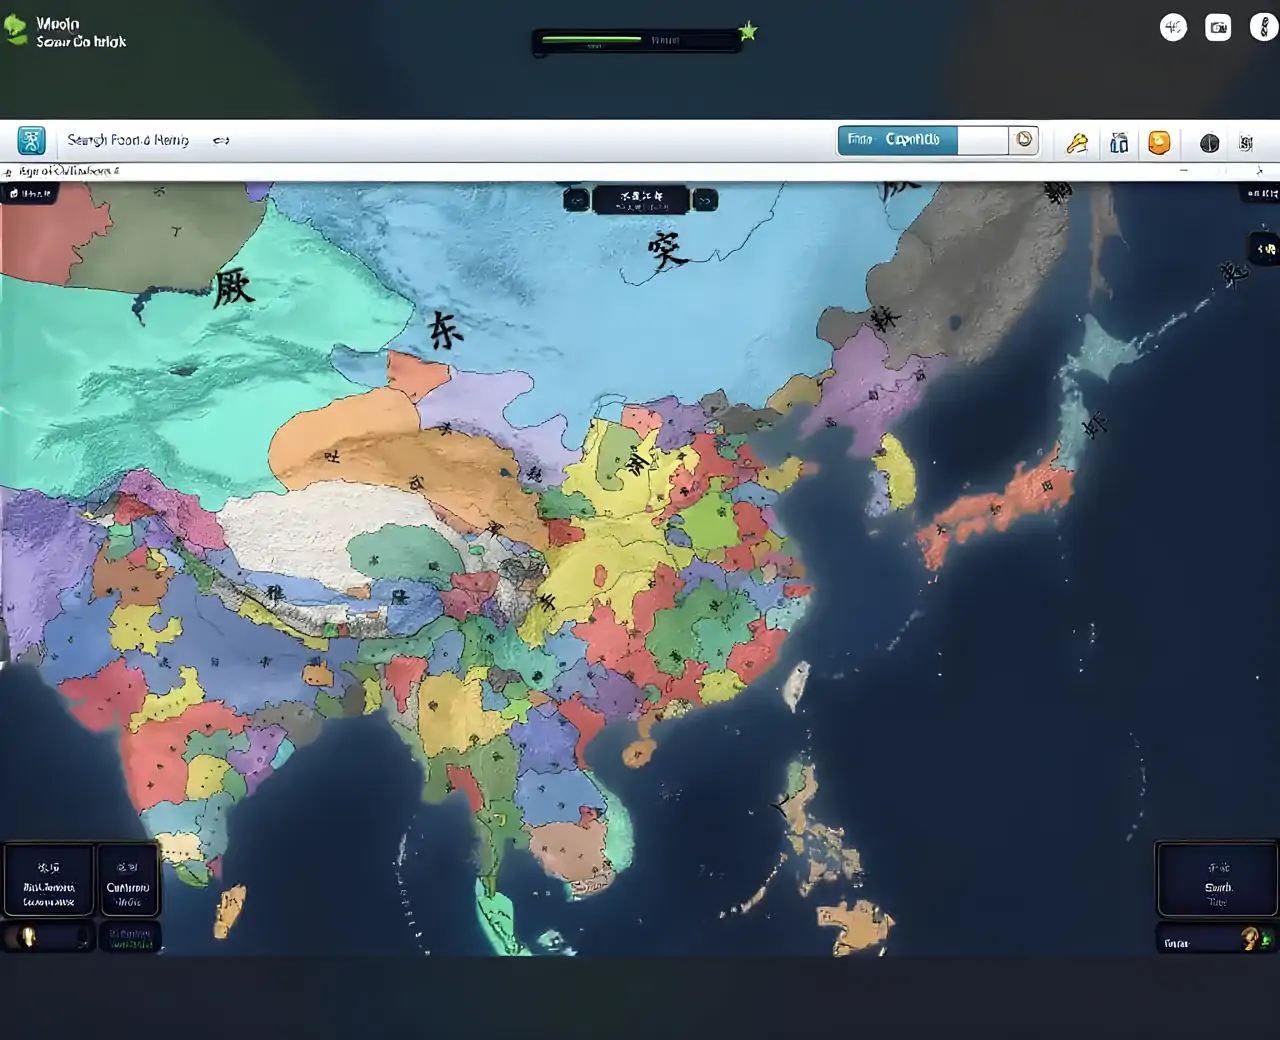
Task: Click the right arrow beside the date banner
Action: 705,200
